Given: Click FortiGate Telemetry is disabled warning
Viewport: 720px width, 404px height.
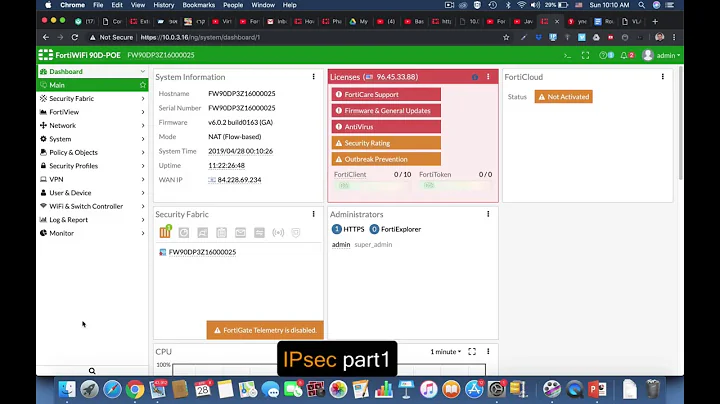Looking at the screenshot, I should tap(265, 330).
